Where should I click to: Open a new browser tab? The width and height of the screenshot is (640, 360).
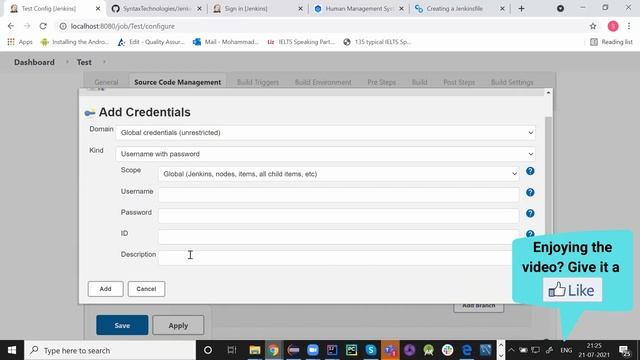click(521, 9)
